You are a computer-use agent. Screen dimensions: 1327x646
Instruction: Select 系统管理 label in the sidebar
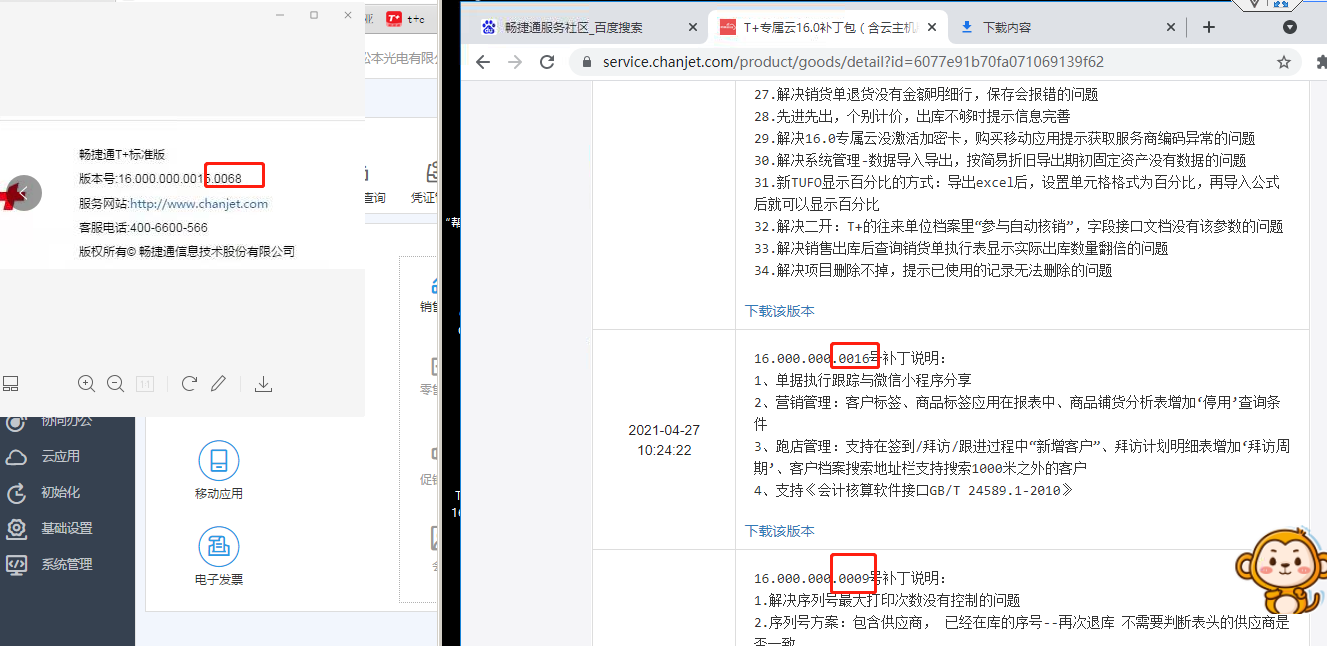coord(67,565)
